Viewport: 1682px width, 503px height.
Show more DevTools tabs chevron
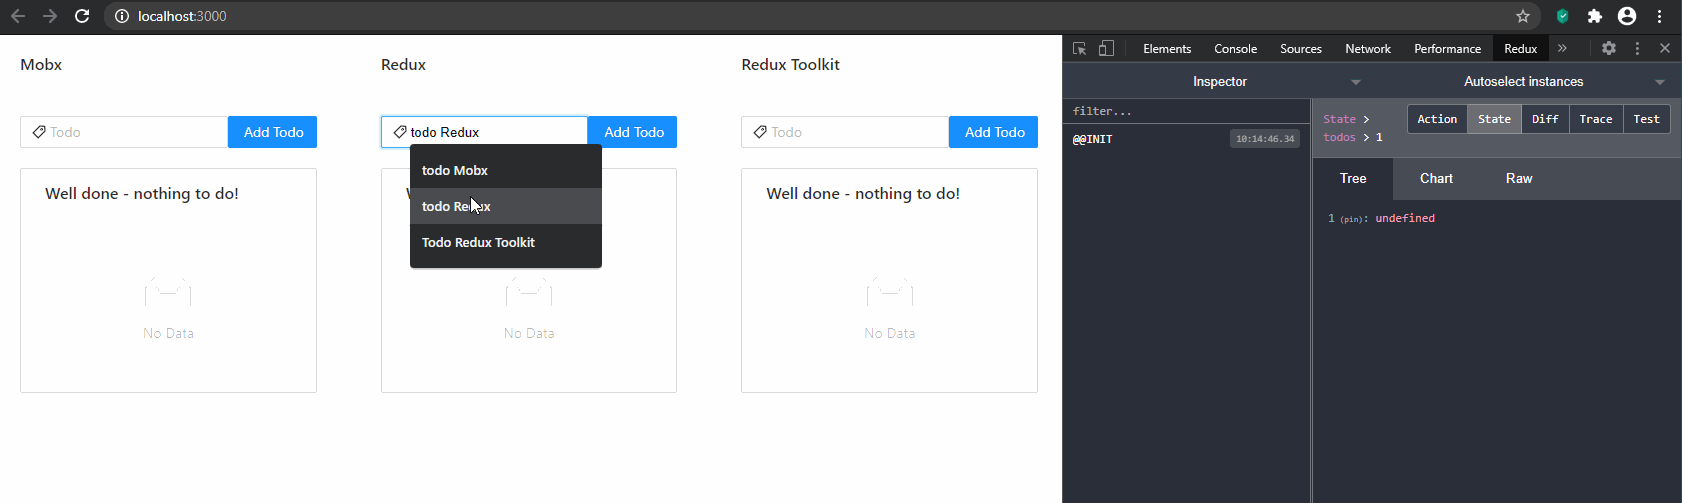pyautogui.click(x=1562, y=48)
